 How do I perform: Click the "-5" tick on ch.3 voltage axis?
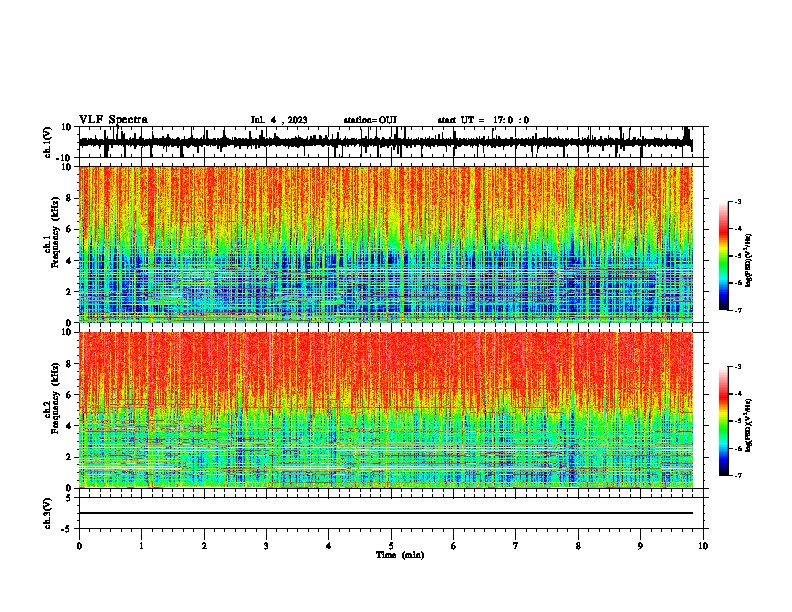(x=67, y=529)
